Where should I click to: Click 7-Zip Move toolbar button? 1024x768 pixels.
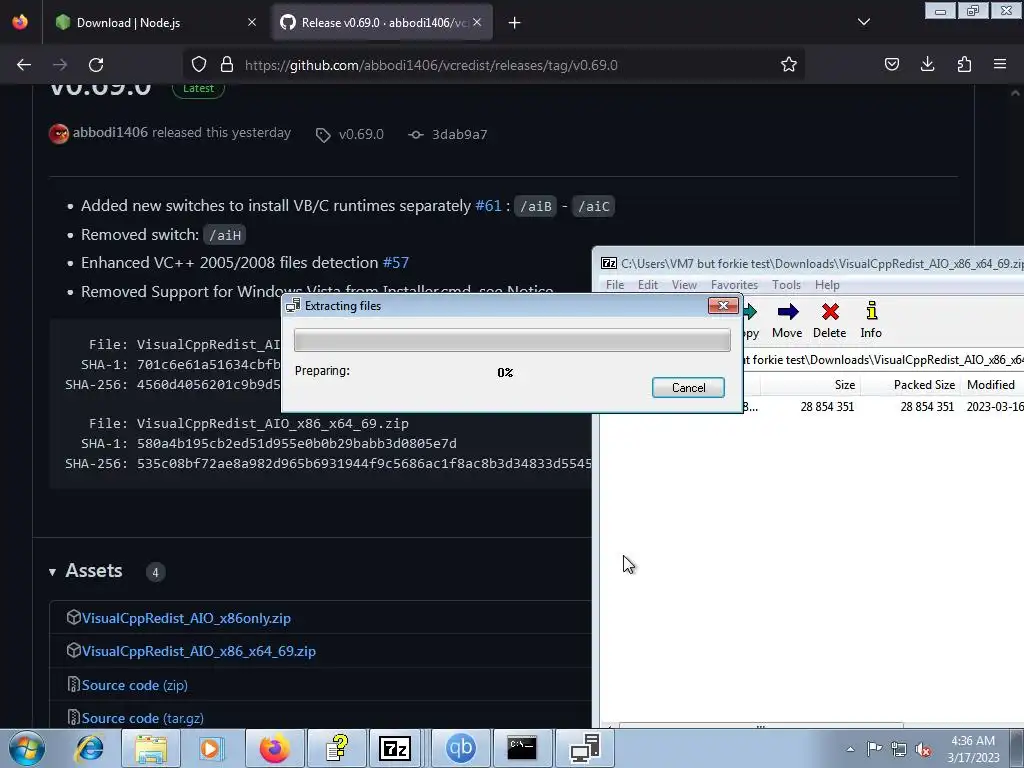point(787,321)
